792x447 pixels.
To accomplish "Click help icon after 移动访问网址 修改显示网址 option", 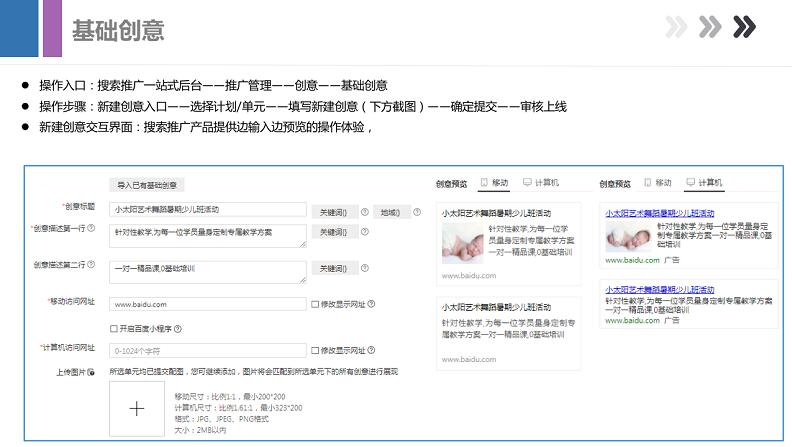I will pyautogui.click(x=369, y=304).
